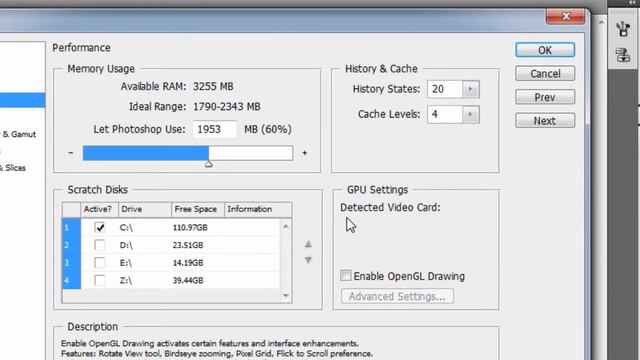The image size is (640, 360).
Task: Open the Guides, Grid & Slices category
Action: (13, 168)
